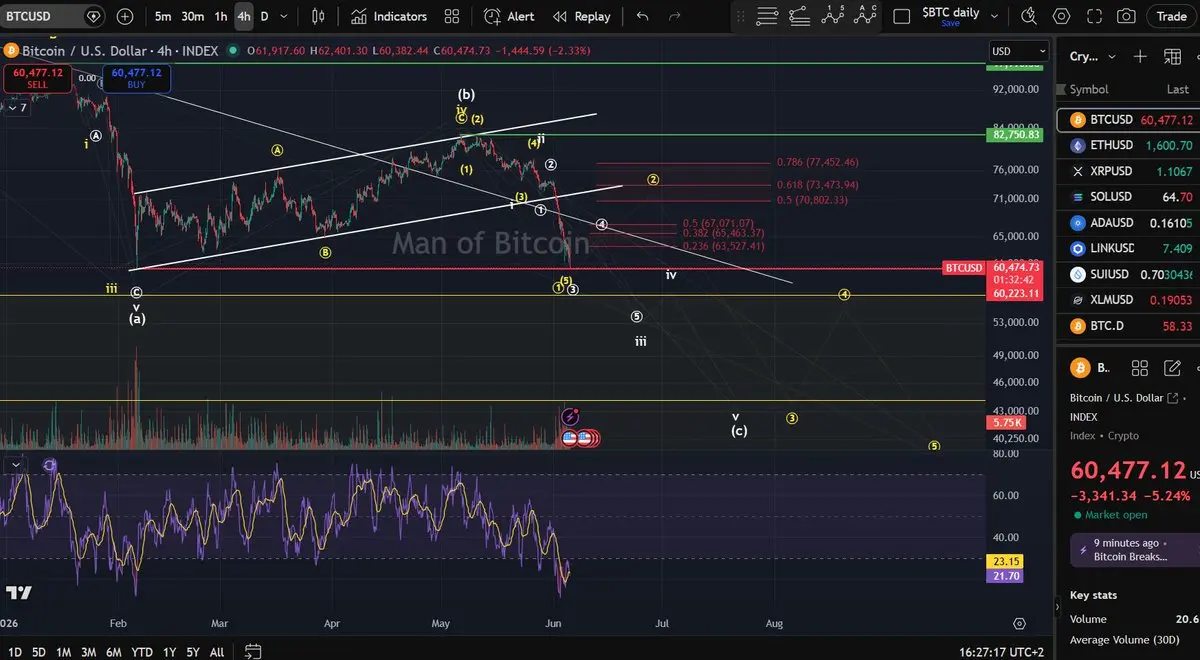Viewport: 1200px width, 660px height.
Task: Select BTCUSD in the watchlist
Action: point(1130,119)
